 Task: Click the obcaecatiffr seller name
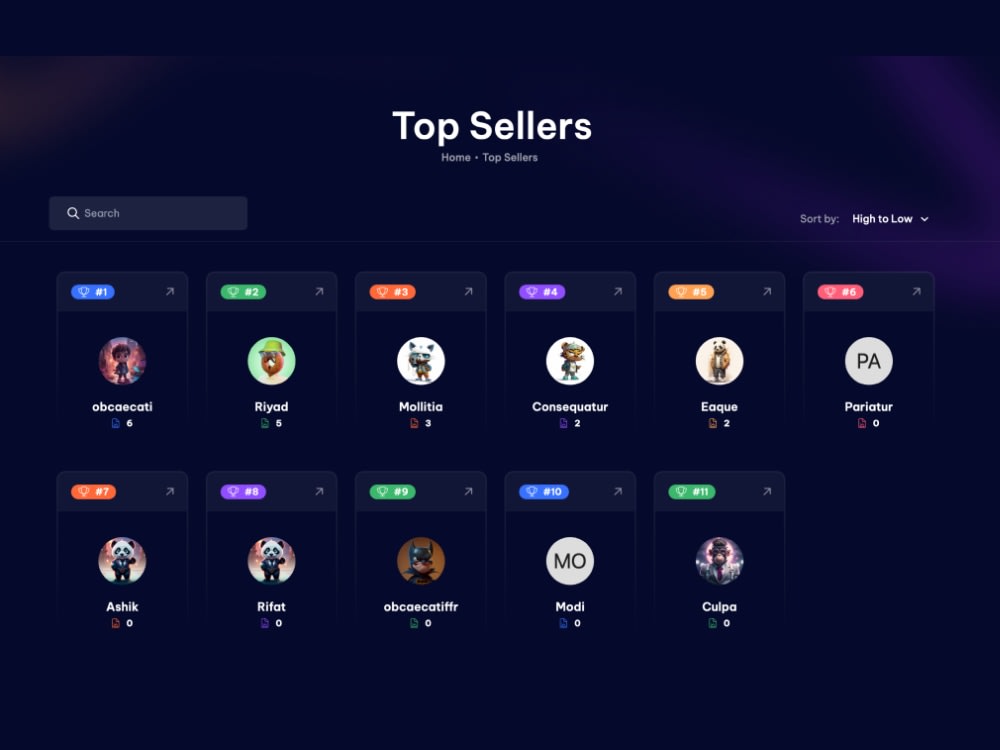tap(421, 607)
